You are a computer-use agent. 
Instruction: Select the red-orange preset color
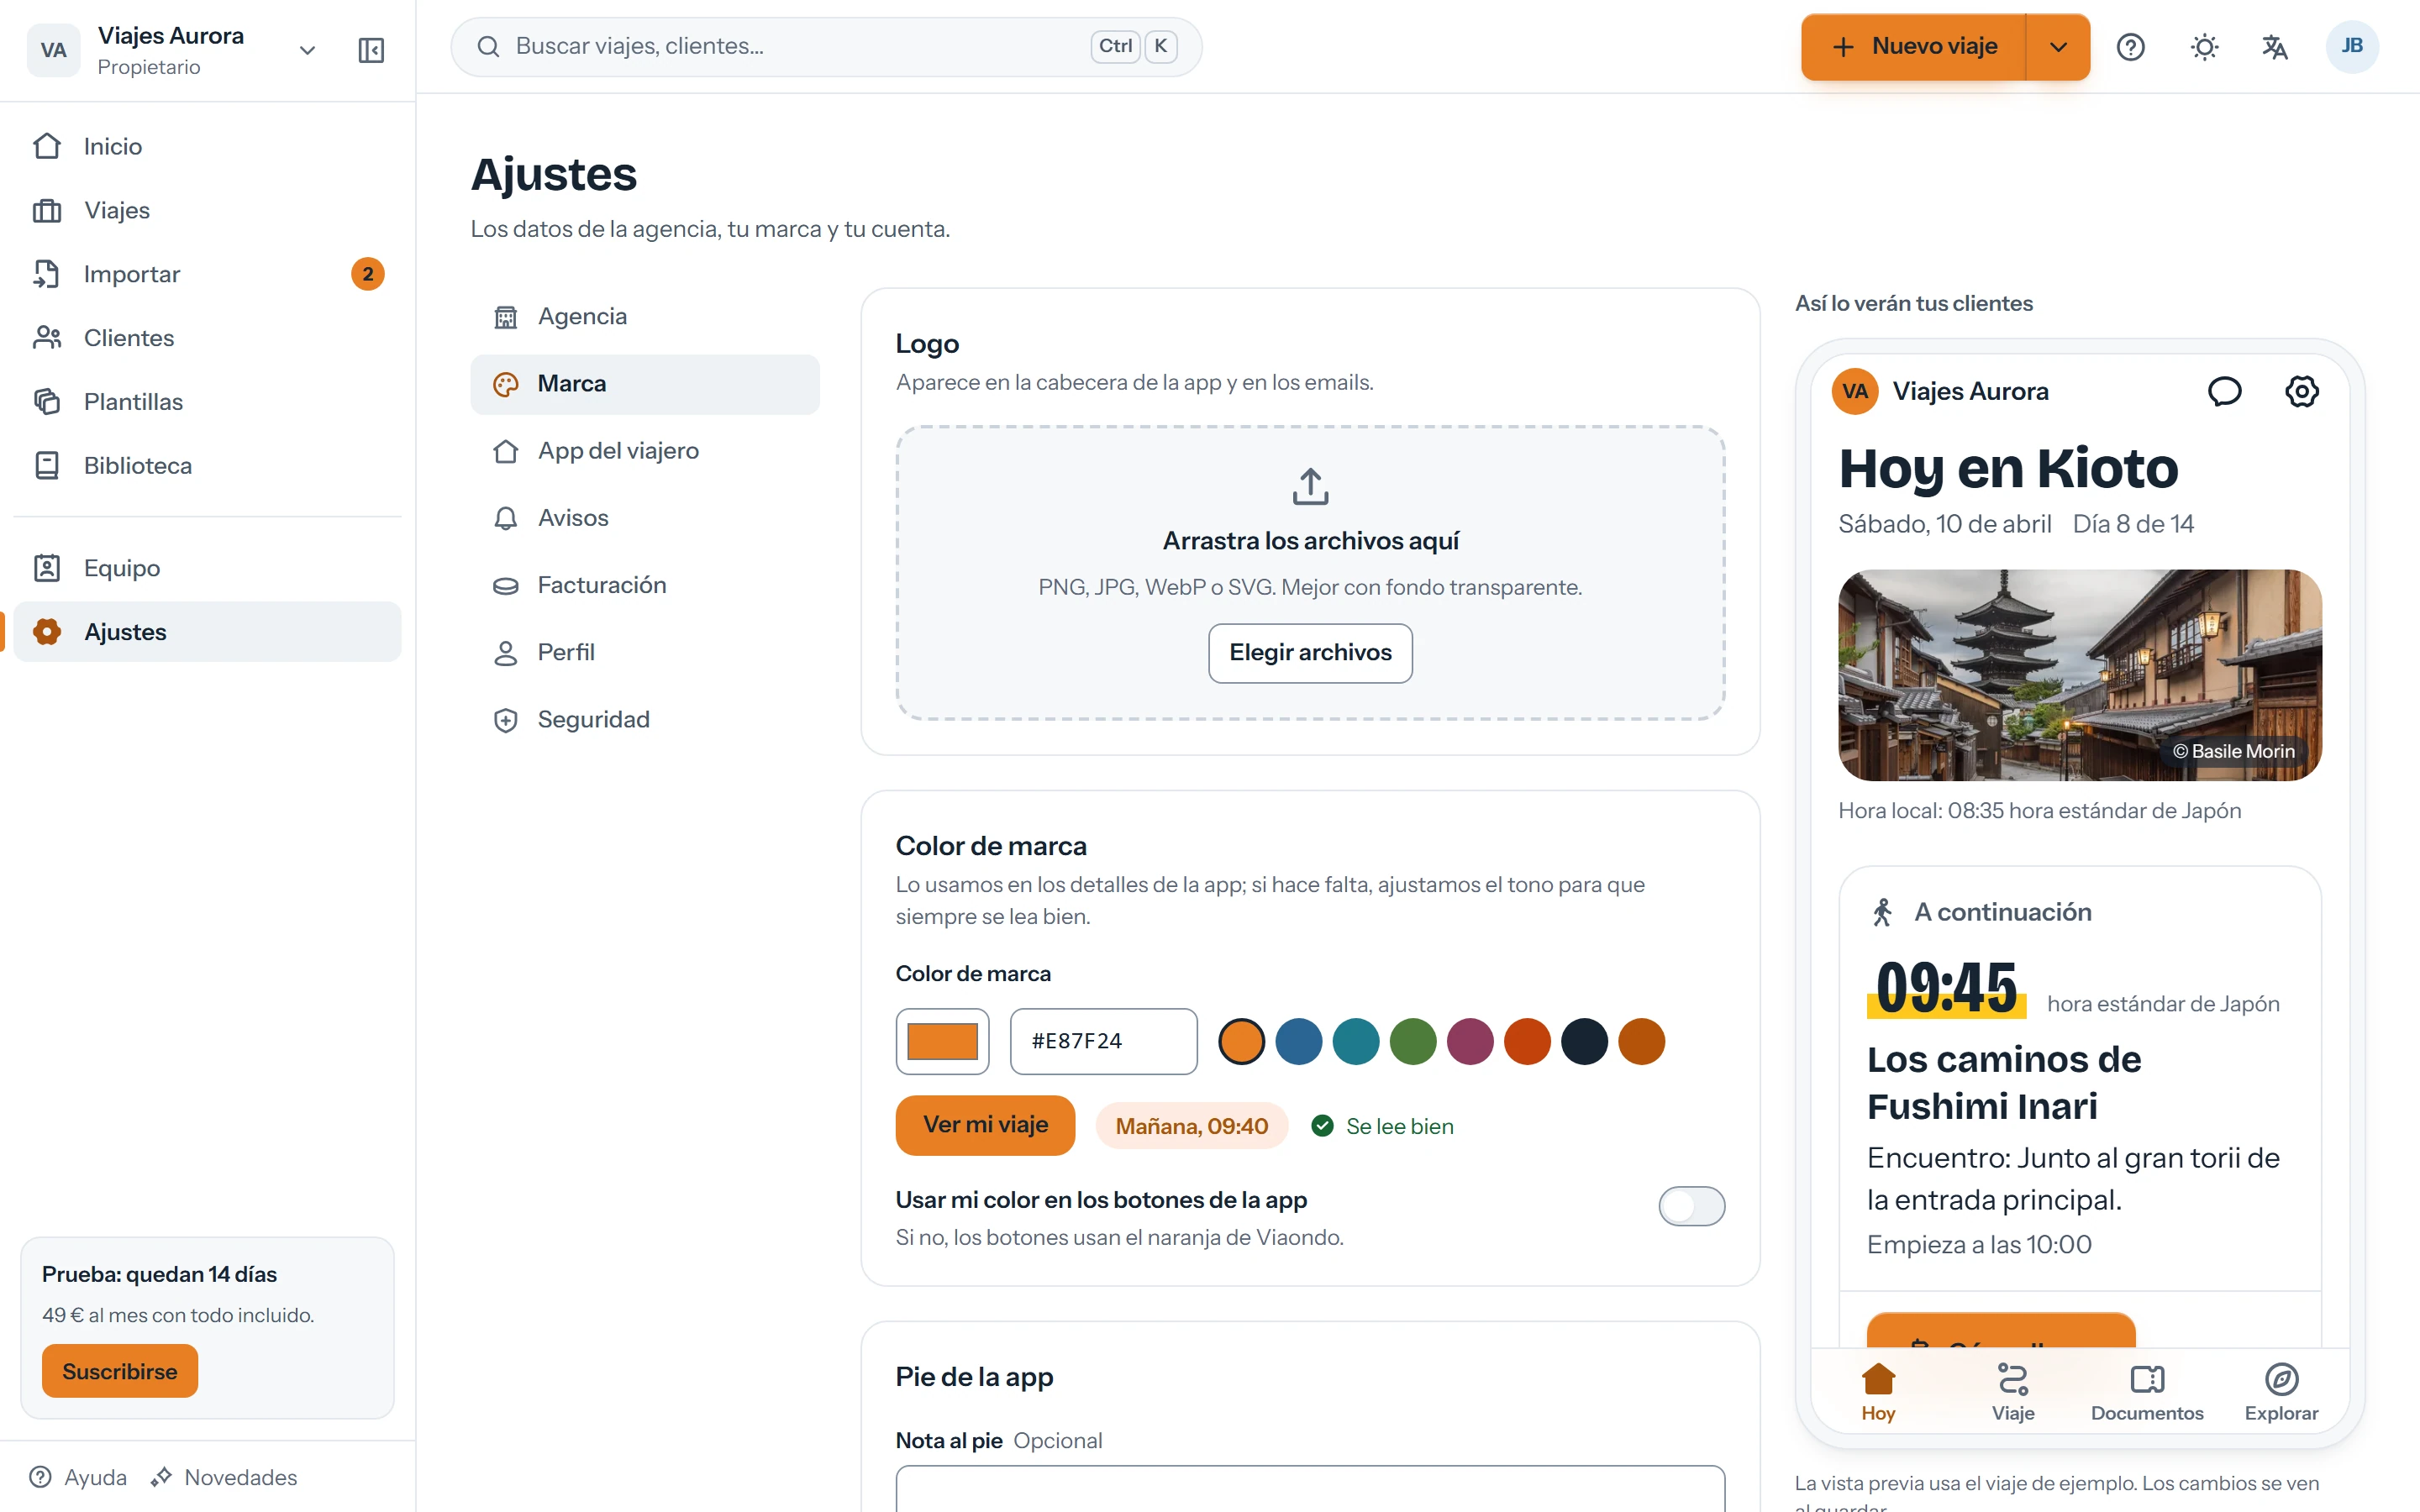(x=1527, y=1041)
